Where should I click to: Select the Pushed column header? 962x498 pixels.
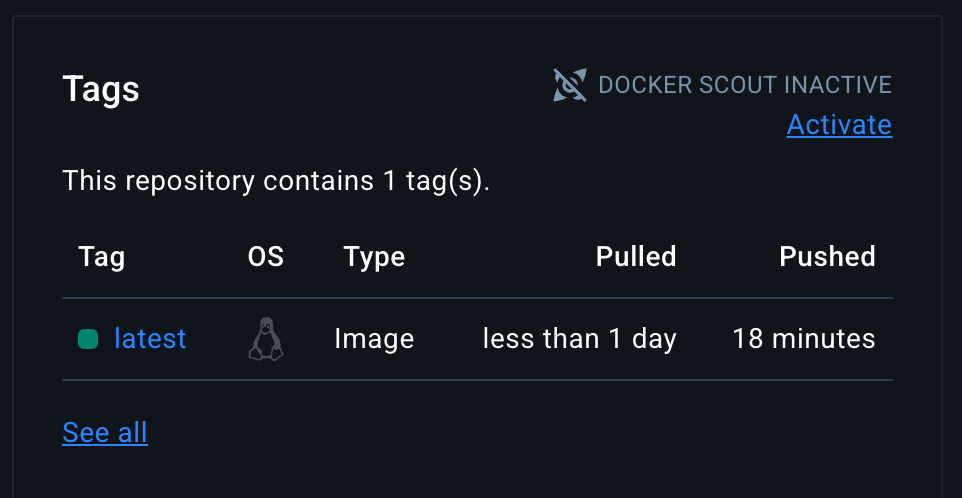click(x=827, y=257)
